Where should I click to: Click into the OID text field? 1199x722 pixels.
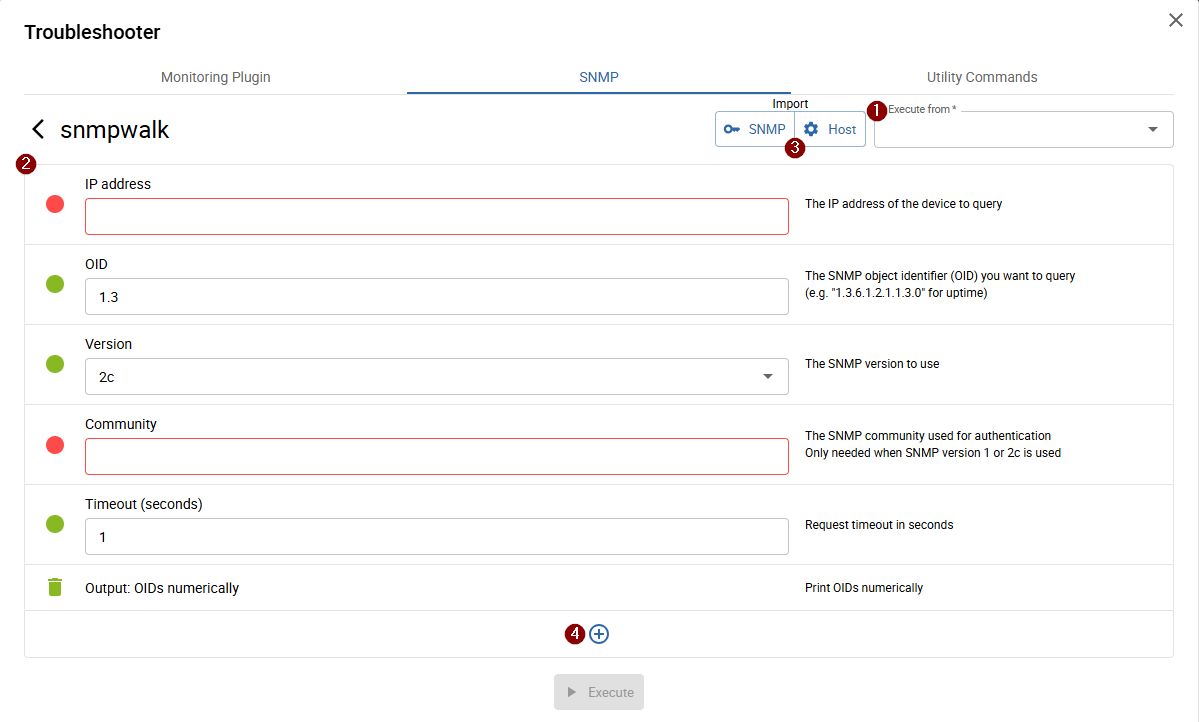tap(436, 297)
